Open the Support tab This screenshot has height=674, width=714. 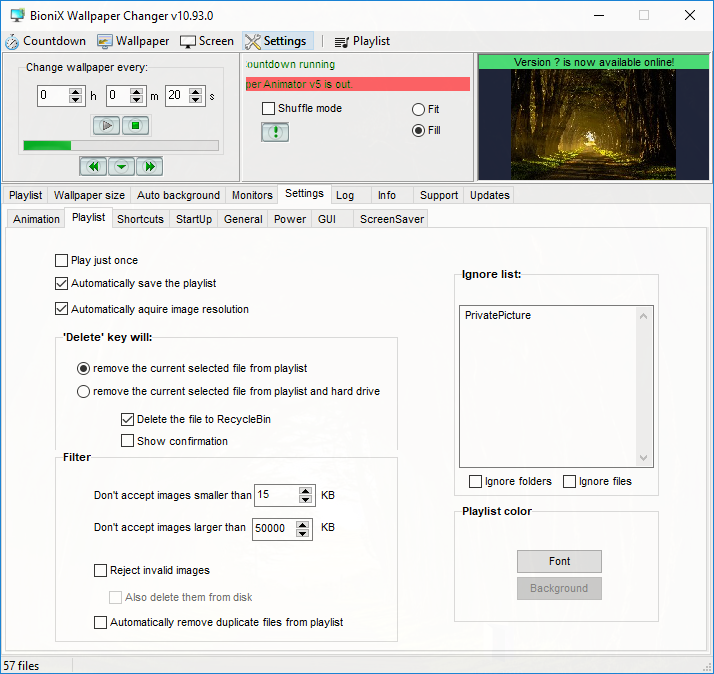pos(439,195)
